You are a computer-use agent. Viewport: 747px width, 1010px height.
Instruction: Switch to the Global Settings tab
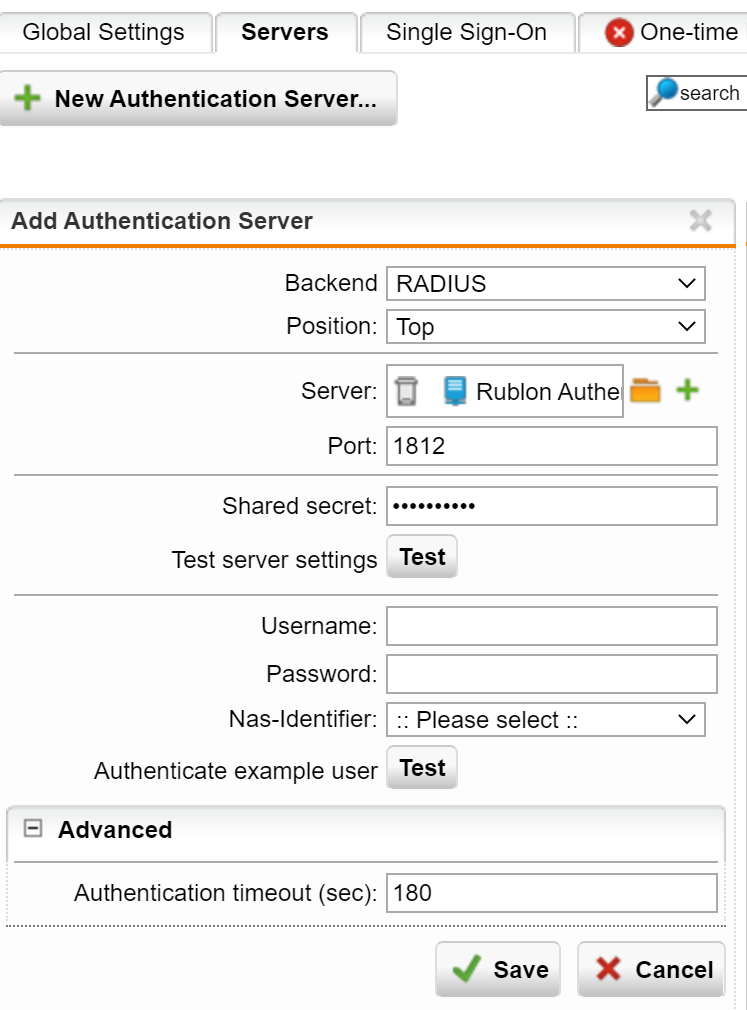[103, 32]
